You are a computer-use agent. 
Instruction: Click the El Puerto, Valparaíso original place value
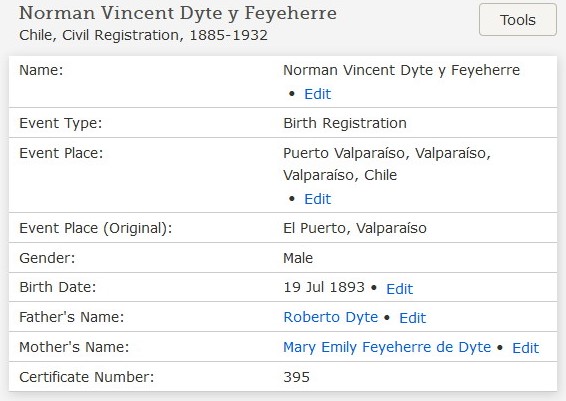pos(355,228)
